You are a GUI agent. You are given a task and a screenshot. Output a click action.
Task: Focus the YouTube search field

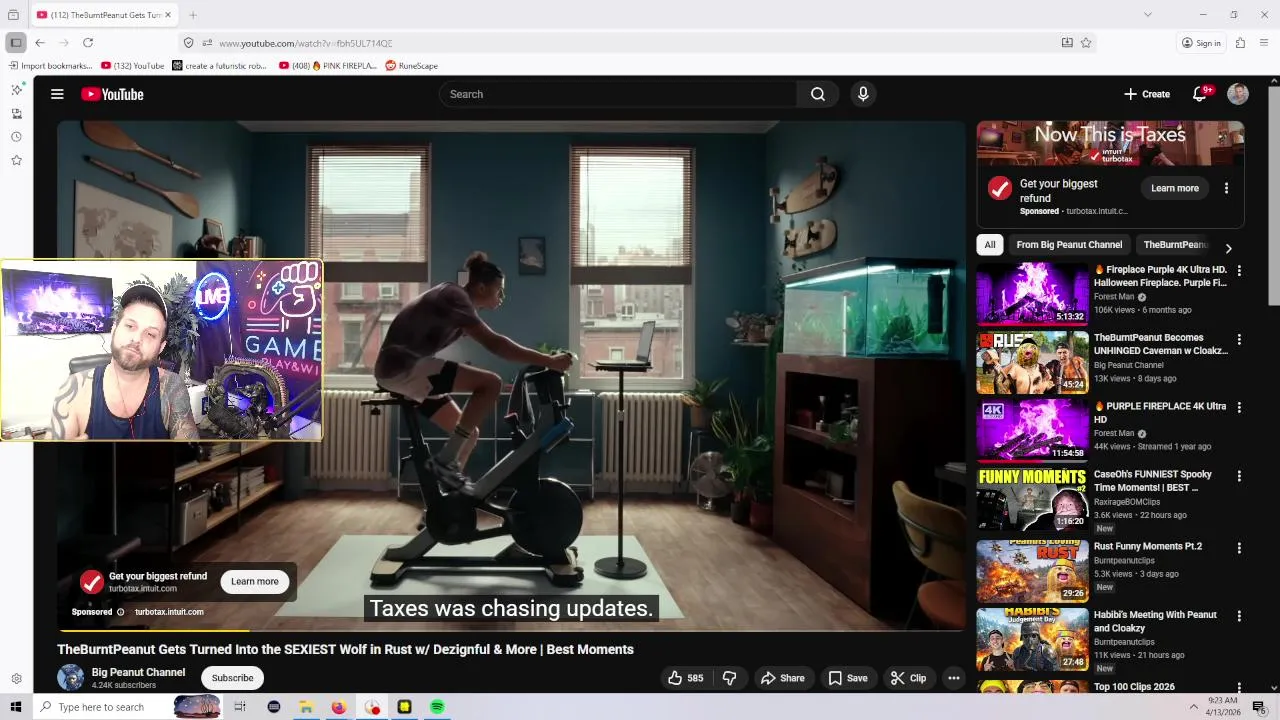tap(618, 94)
